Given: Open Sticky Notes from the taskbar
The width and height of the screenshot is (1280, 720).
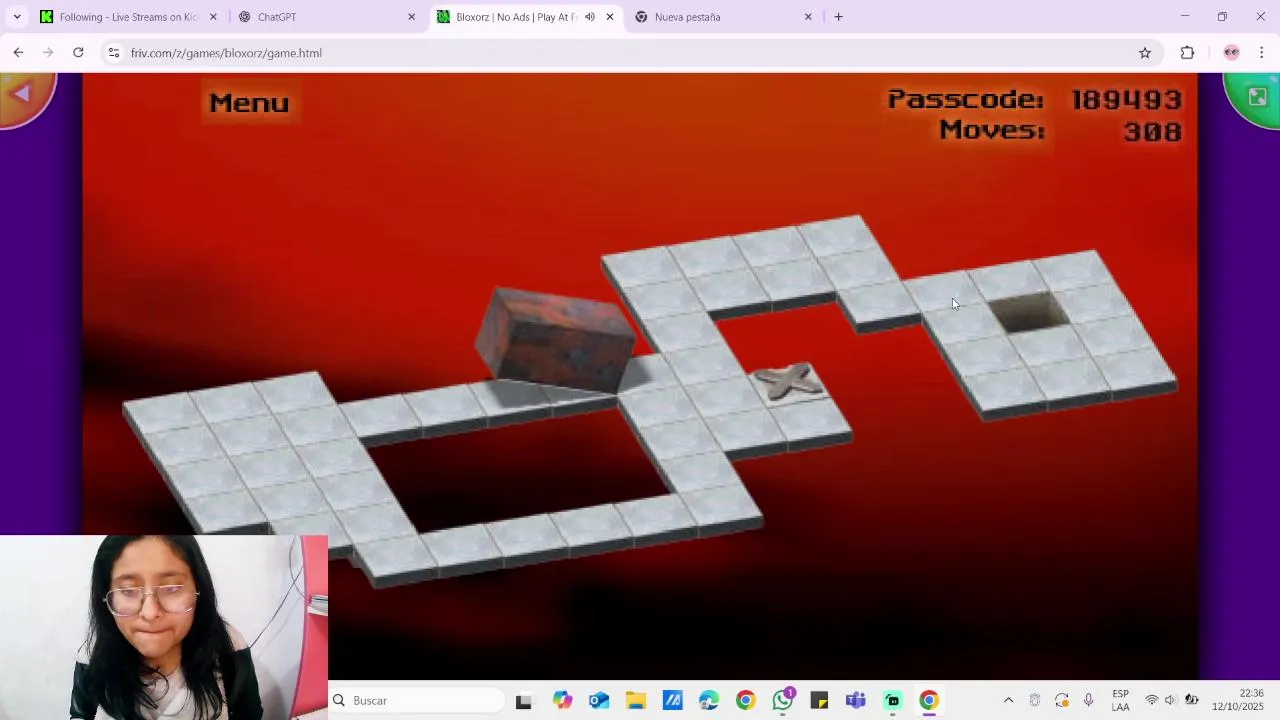Looking at the screenshot, I should (819, 701).
